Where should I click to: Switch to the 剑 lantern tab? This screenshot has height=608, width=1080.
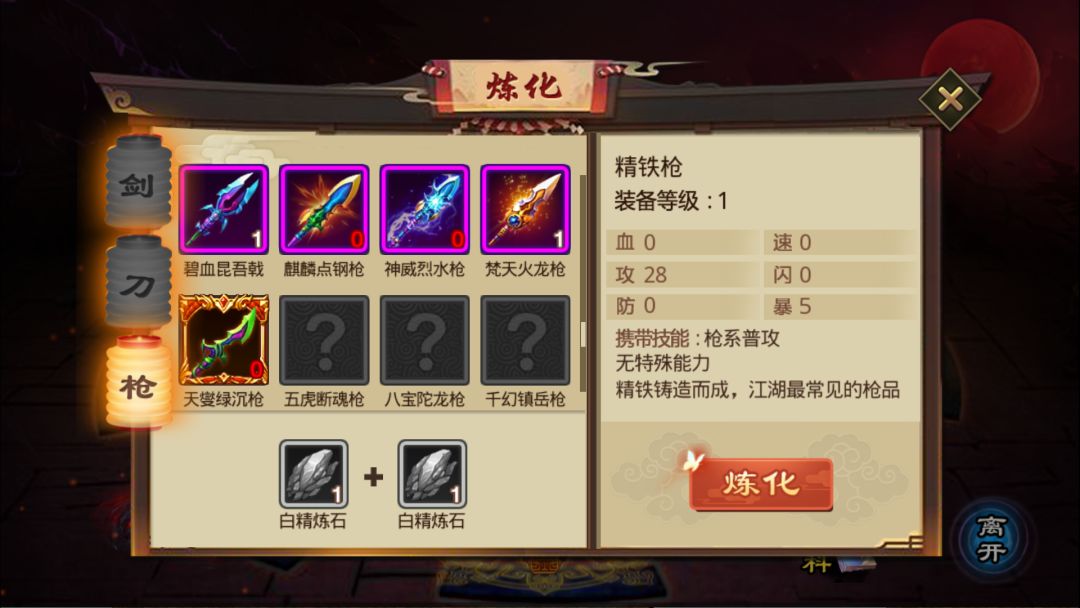click(138, 182)
